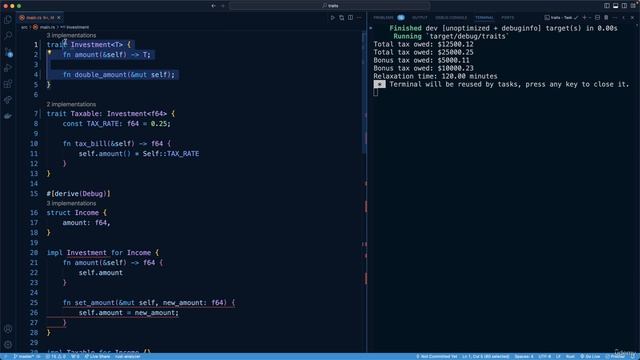640x360 pixels.
Task: Click the git branch in status bar
Action: point(24,356)
